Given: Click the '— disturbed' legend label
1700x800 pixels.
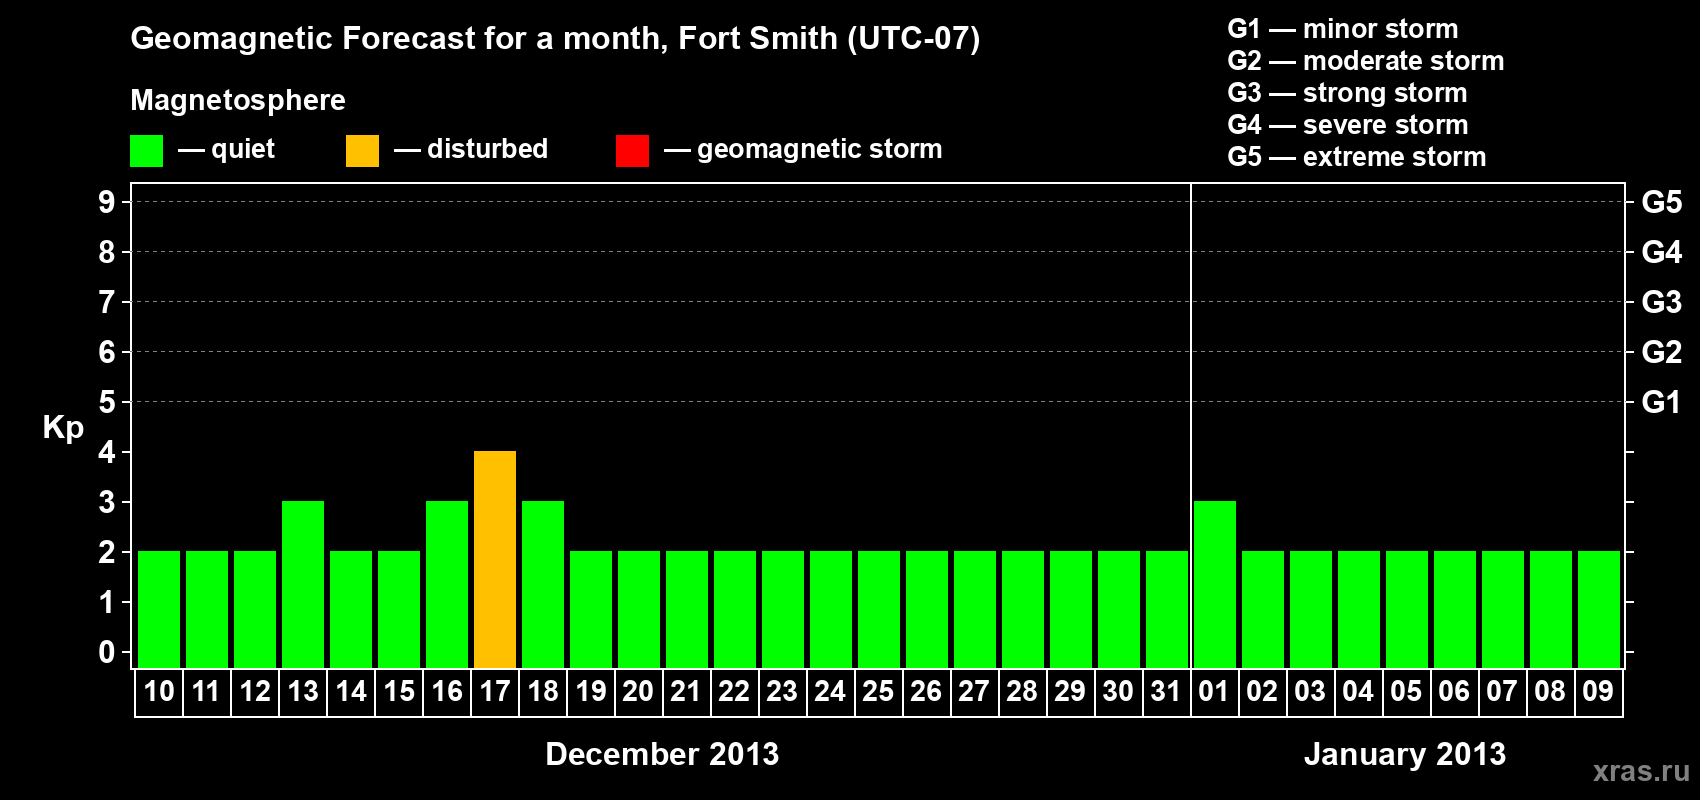Looking at the screenshot, I should pyautogui.click(x=471, y=149).
